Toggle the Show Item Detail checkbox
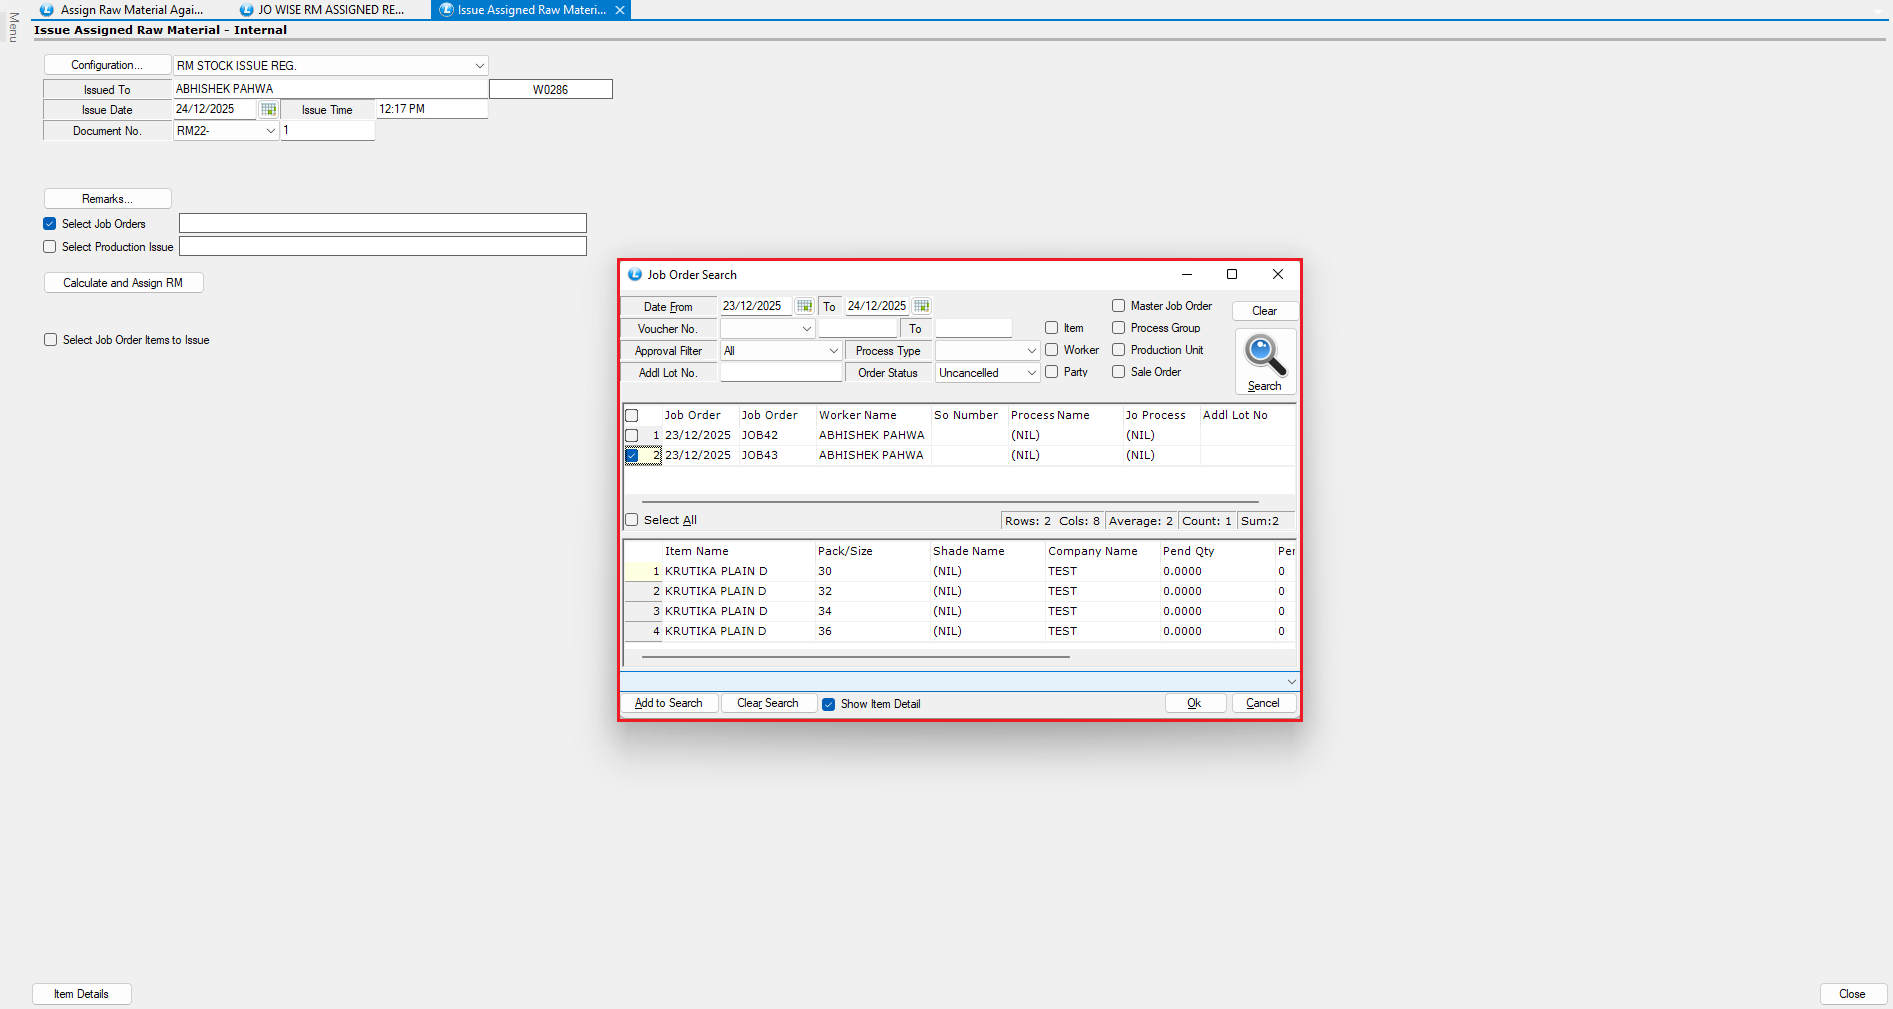The height and width of the screenshot is (1009, 1893). point(828,704)
